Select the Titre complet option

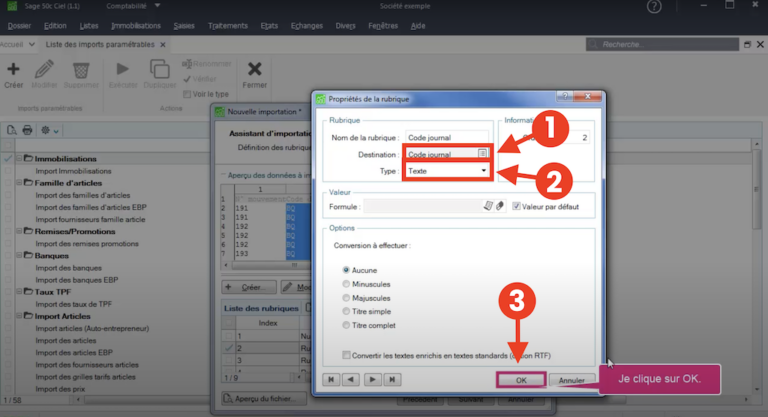click(346, 325)
